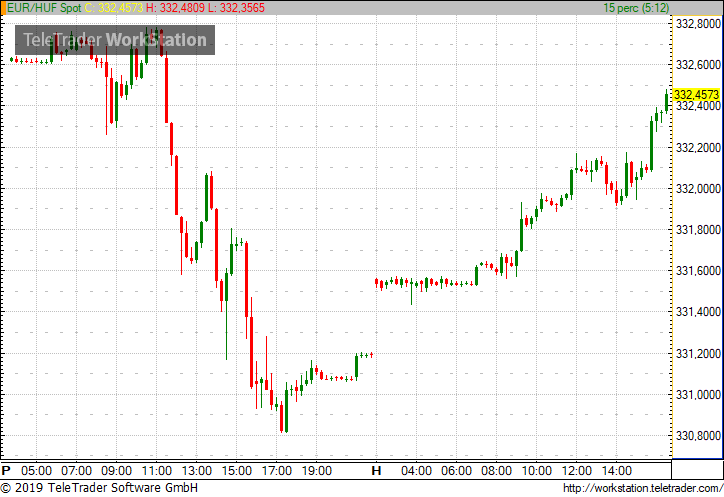Click the 331,0000 price axis label

pos(698,395)
